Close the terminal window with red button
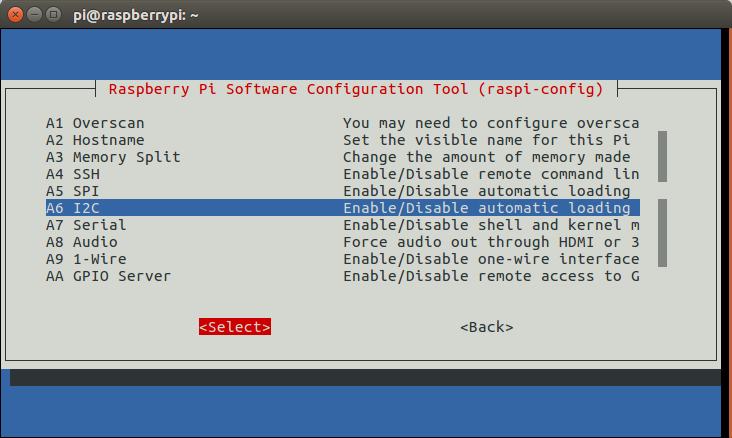This screenshot has height=438, width=732. (15, 15)
